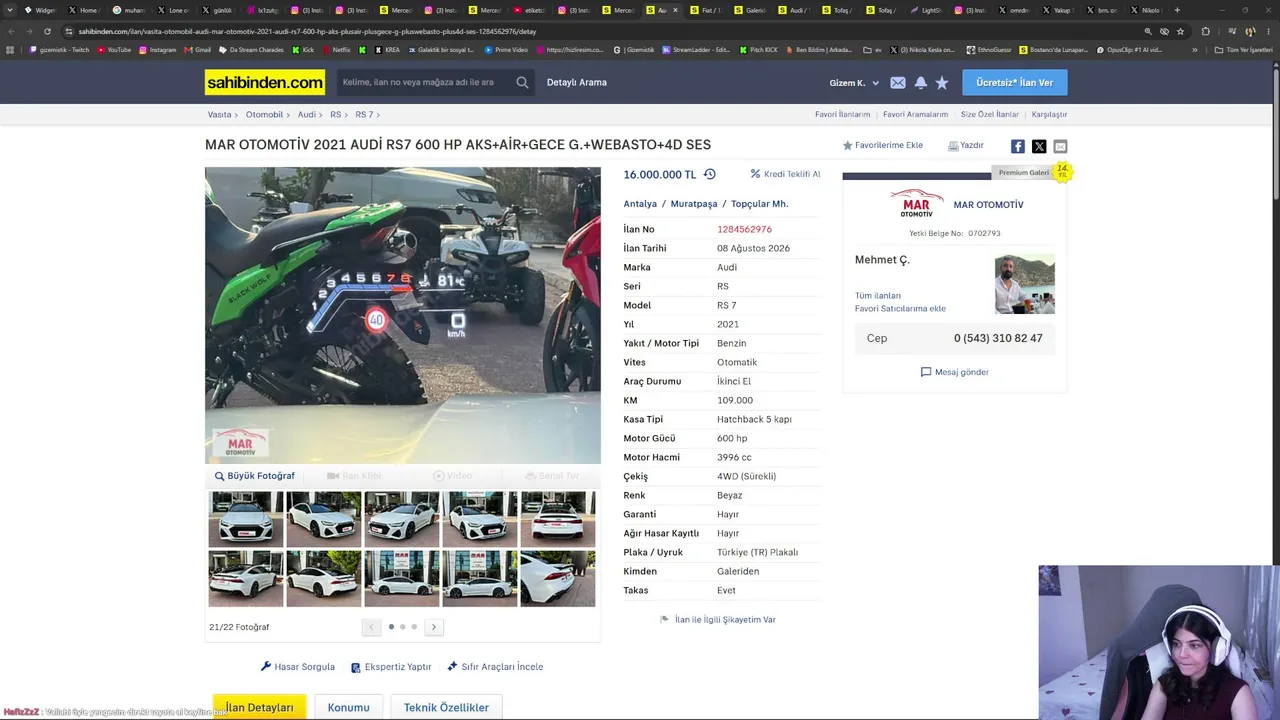This screenshot has height=720, width=1280.
Task: Click Favorilerime Ekle to favorite the listing
Action: pyautogui.click(x=882, y=146)
